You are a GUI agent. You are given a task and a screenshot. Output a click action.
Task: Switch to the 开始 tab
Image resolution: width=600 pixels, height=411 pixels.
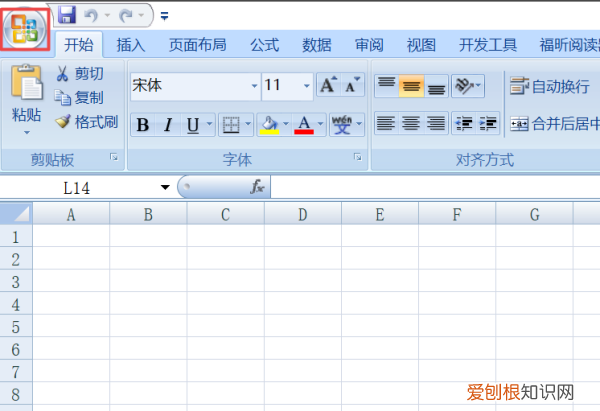pos(79,45)
